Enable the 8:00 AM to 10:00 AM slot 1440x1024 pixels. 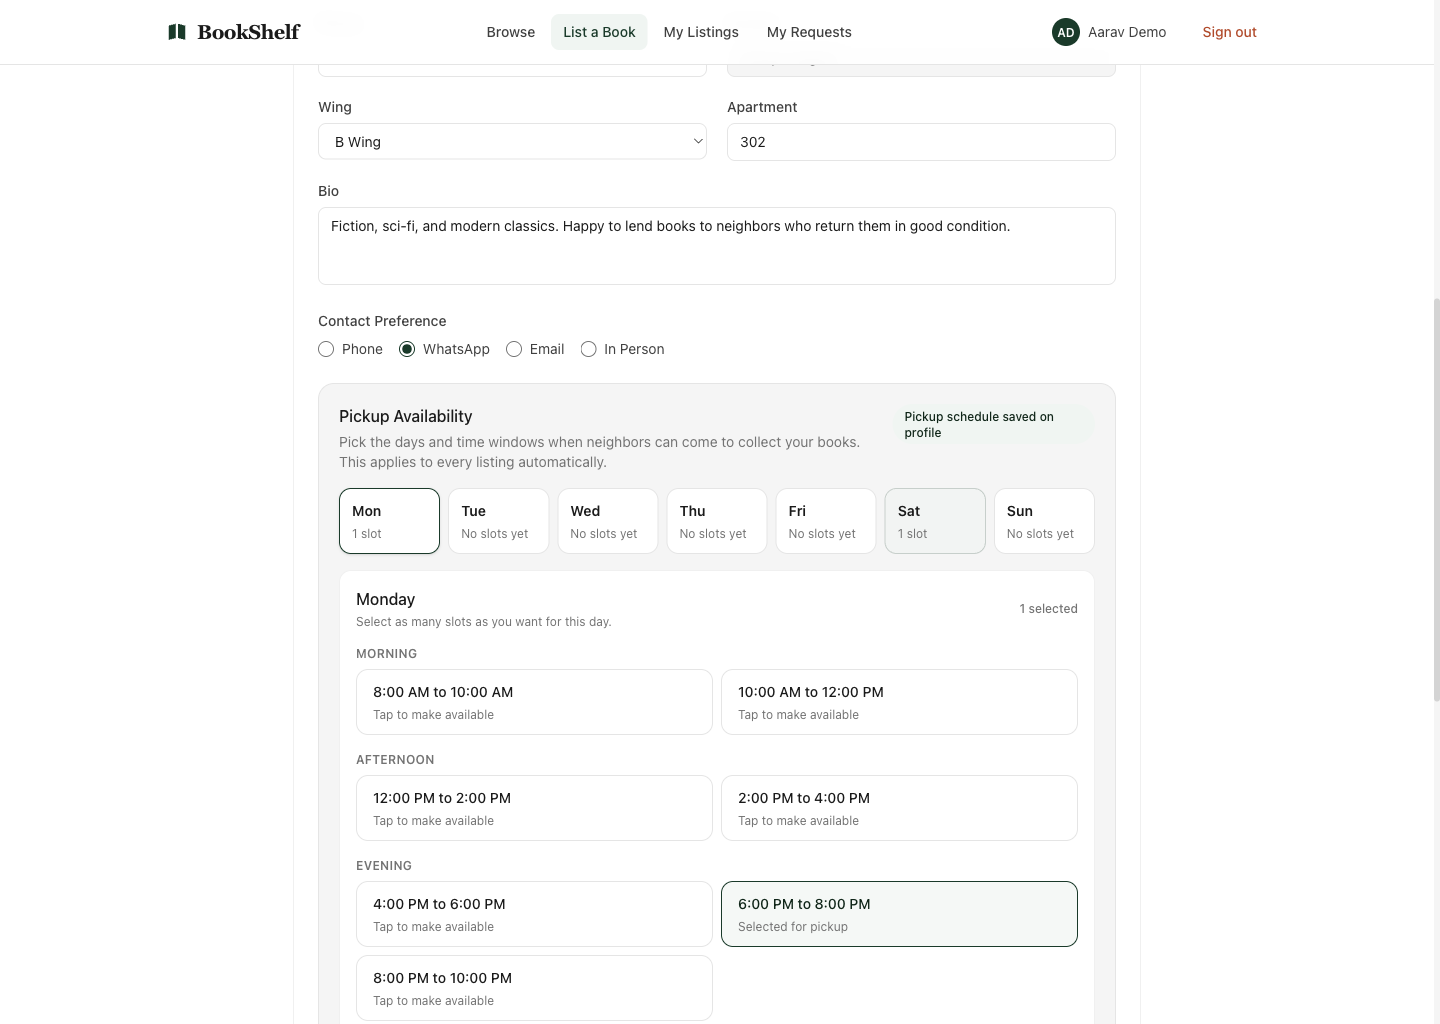point(534,702)
